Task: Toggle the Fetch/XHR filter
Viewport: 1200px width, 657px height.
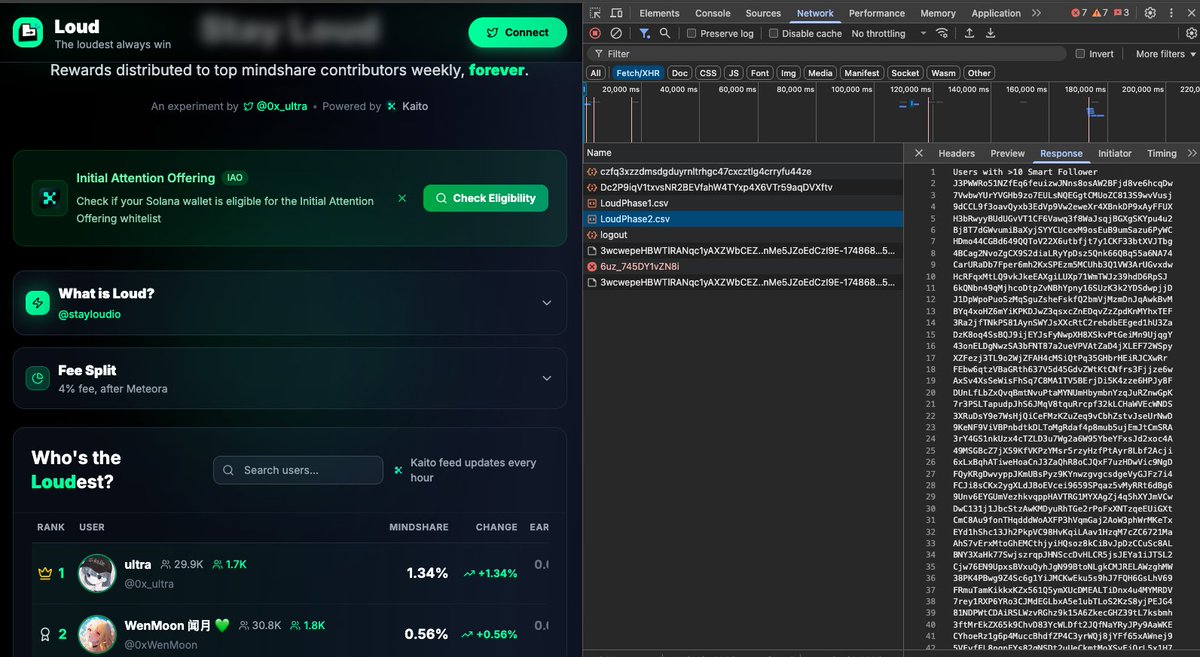Action: click(x=637, y=73)
